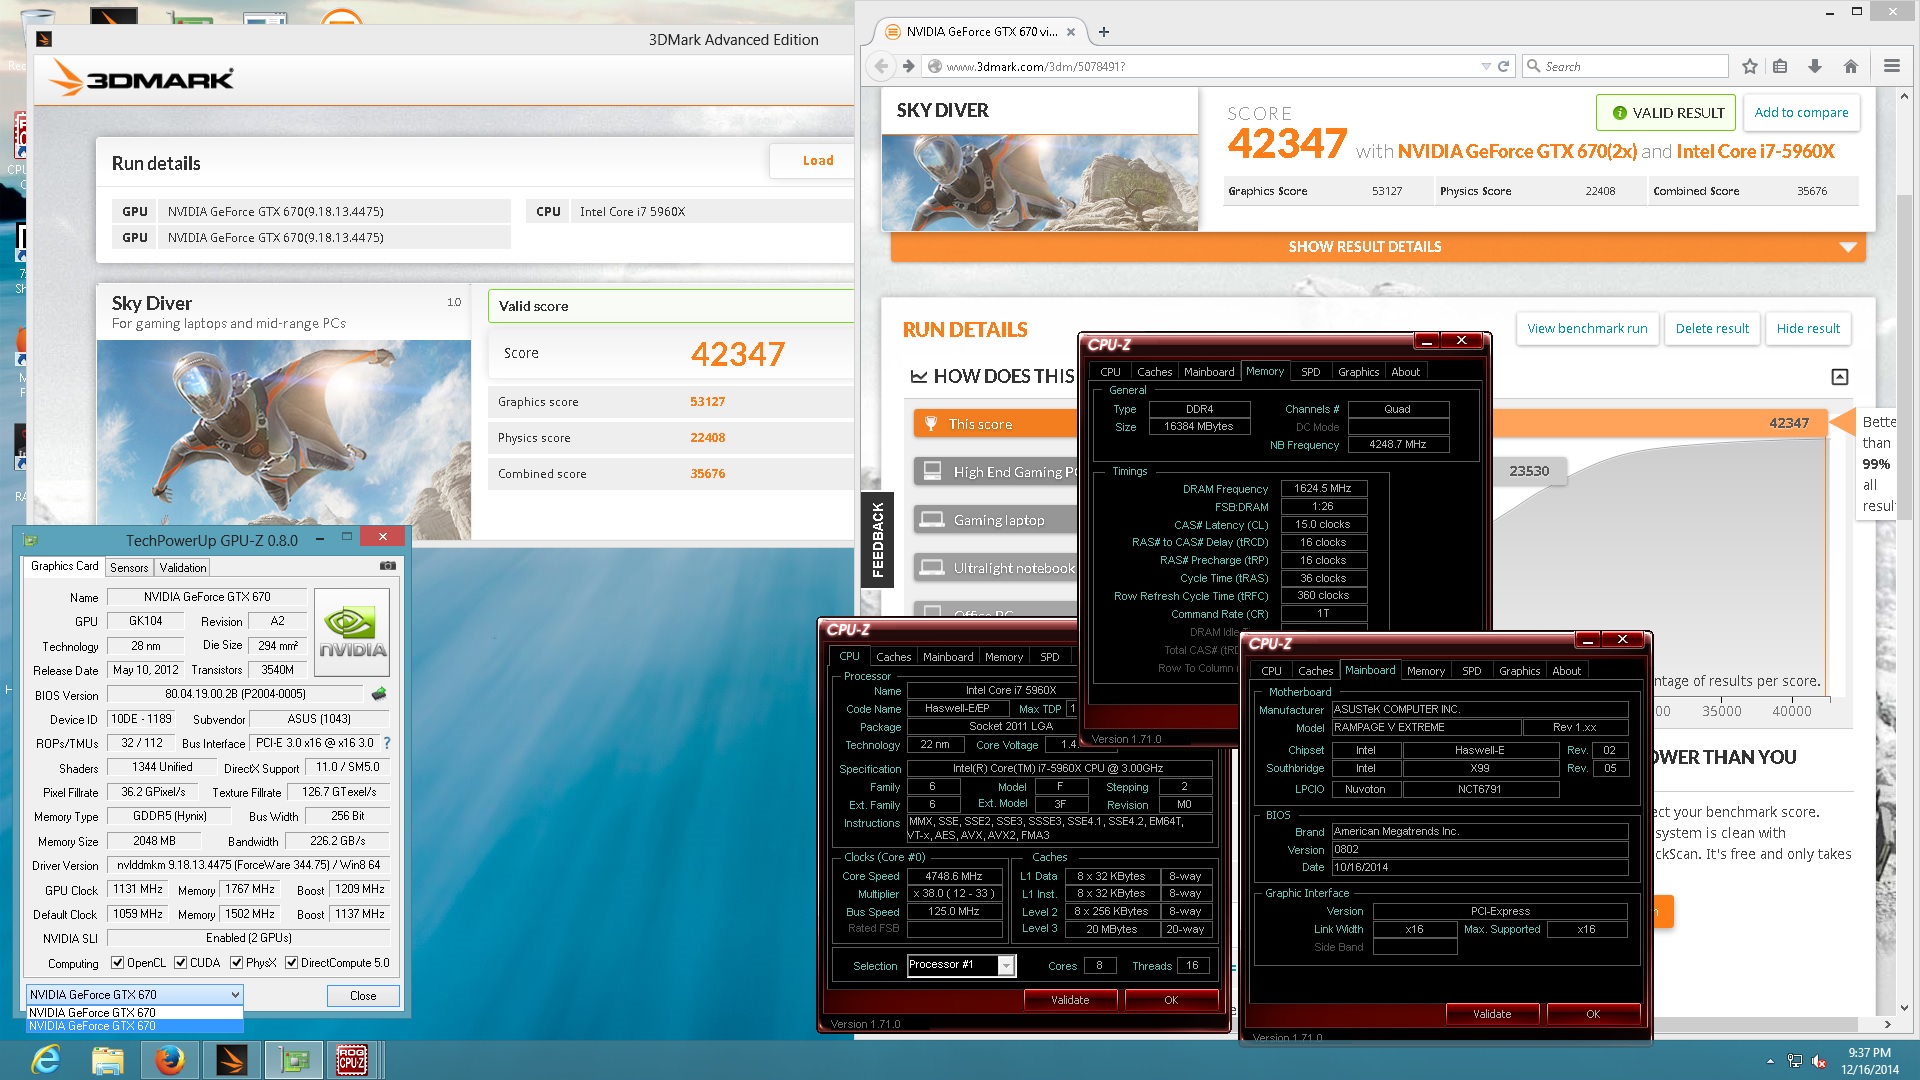Toggle DirectCompute 5.0 checkbox

291,963
